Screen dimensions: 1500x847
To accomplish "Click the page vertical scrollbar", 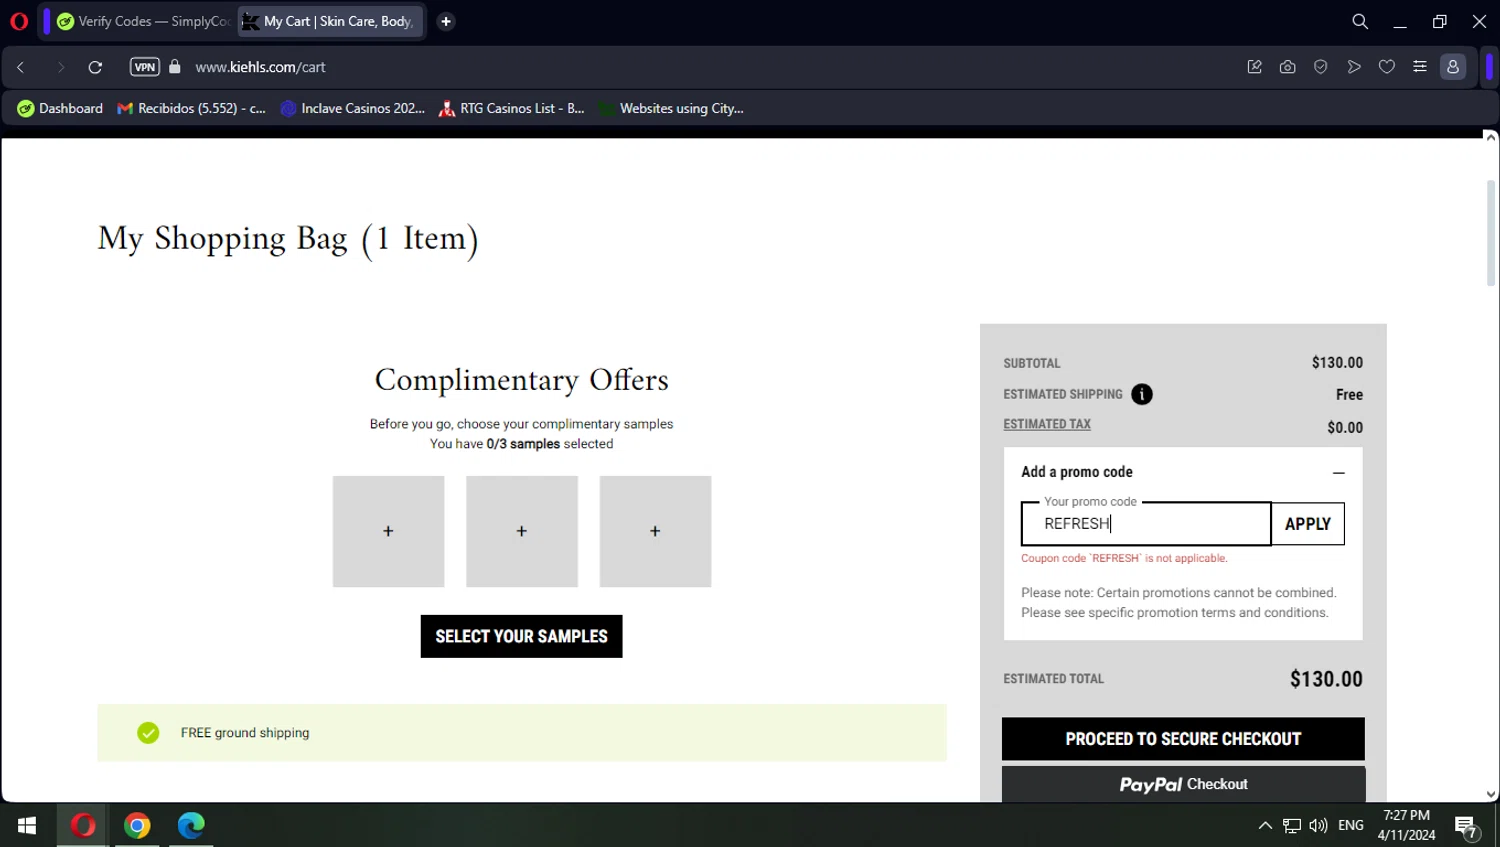I will [x=1490, y=233].
